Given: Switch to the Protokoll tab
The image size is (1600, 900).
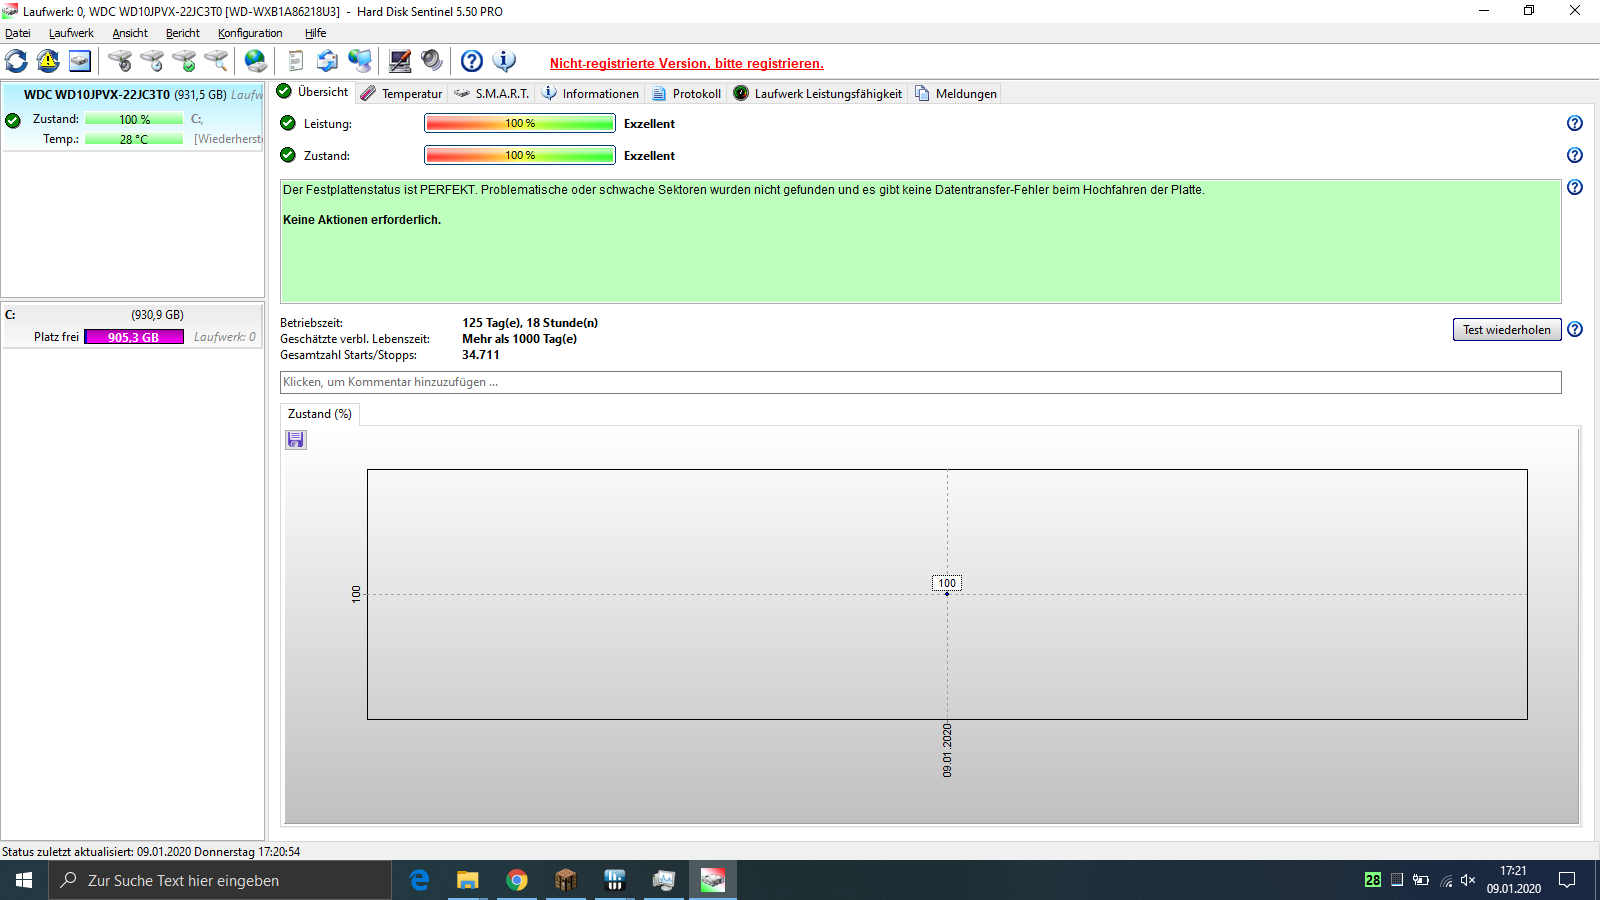Looking at the screenshot, I should point(686,94).
